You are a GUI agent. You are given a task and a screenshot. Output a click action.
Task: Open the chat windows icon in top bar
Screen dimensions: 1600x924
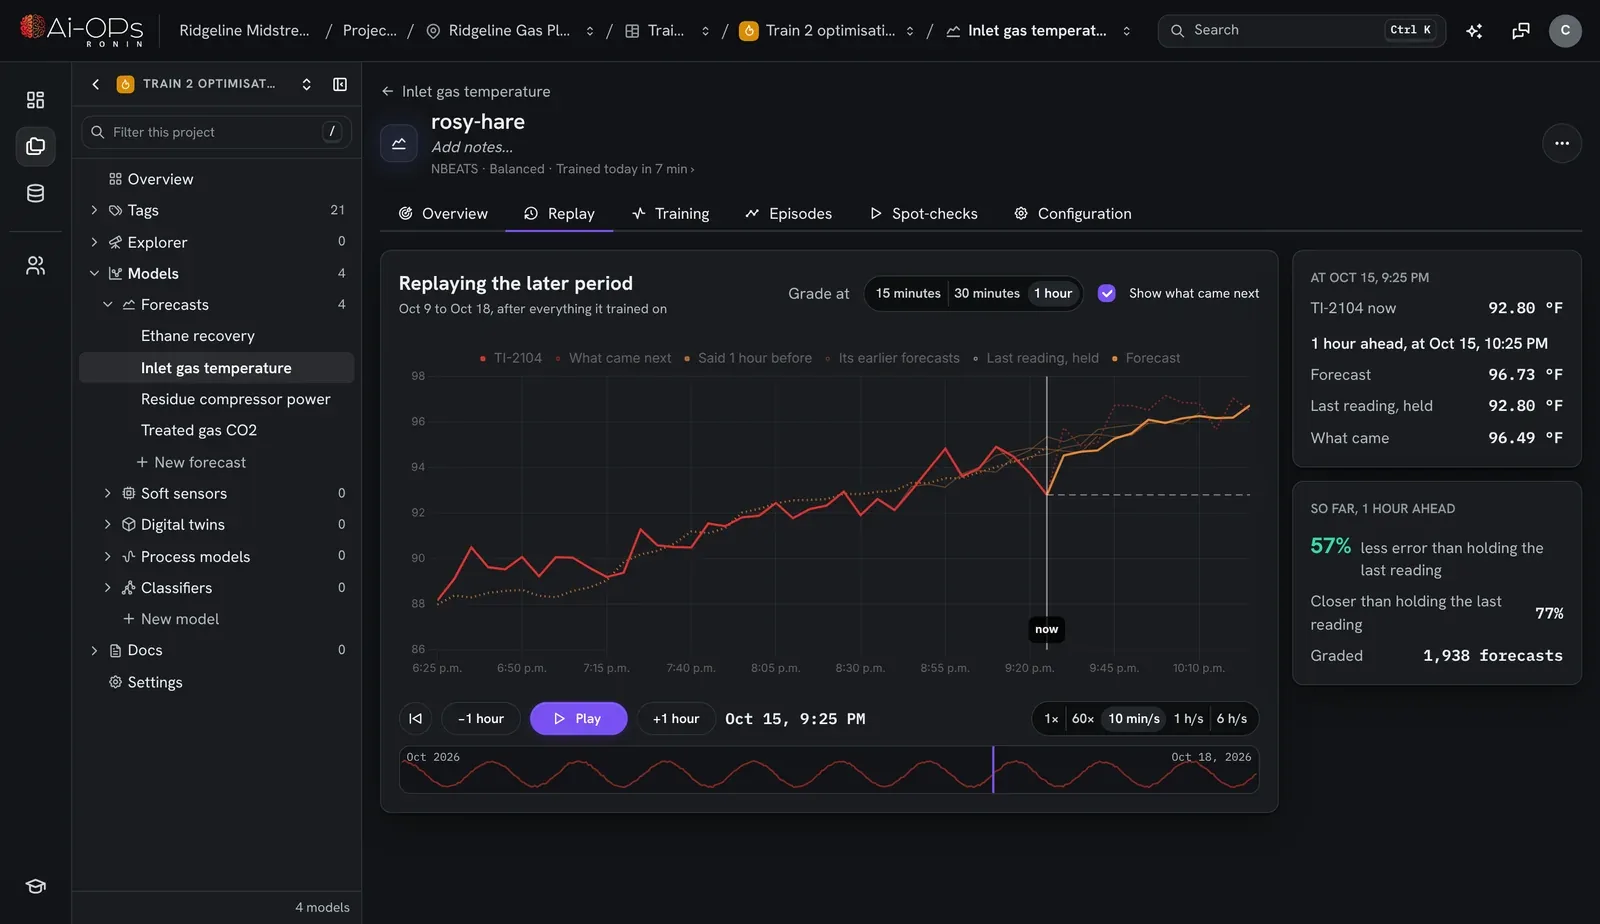tap(1521, 31)
